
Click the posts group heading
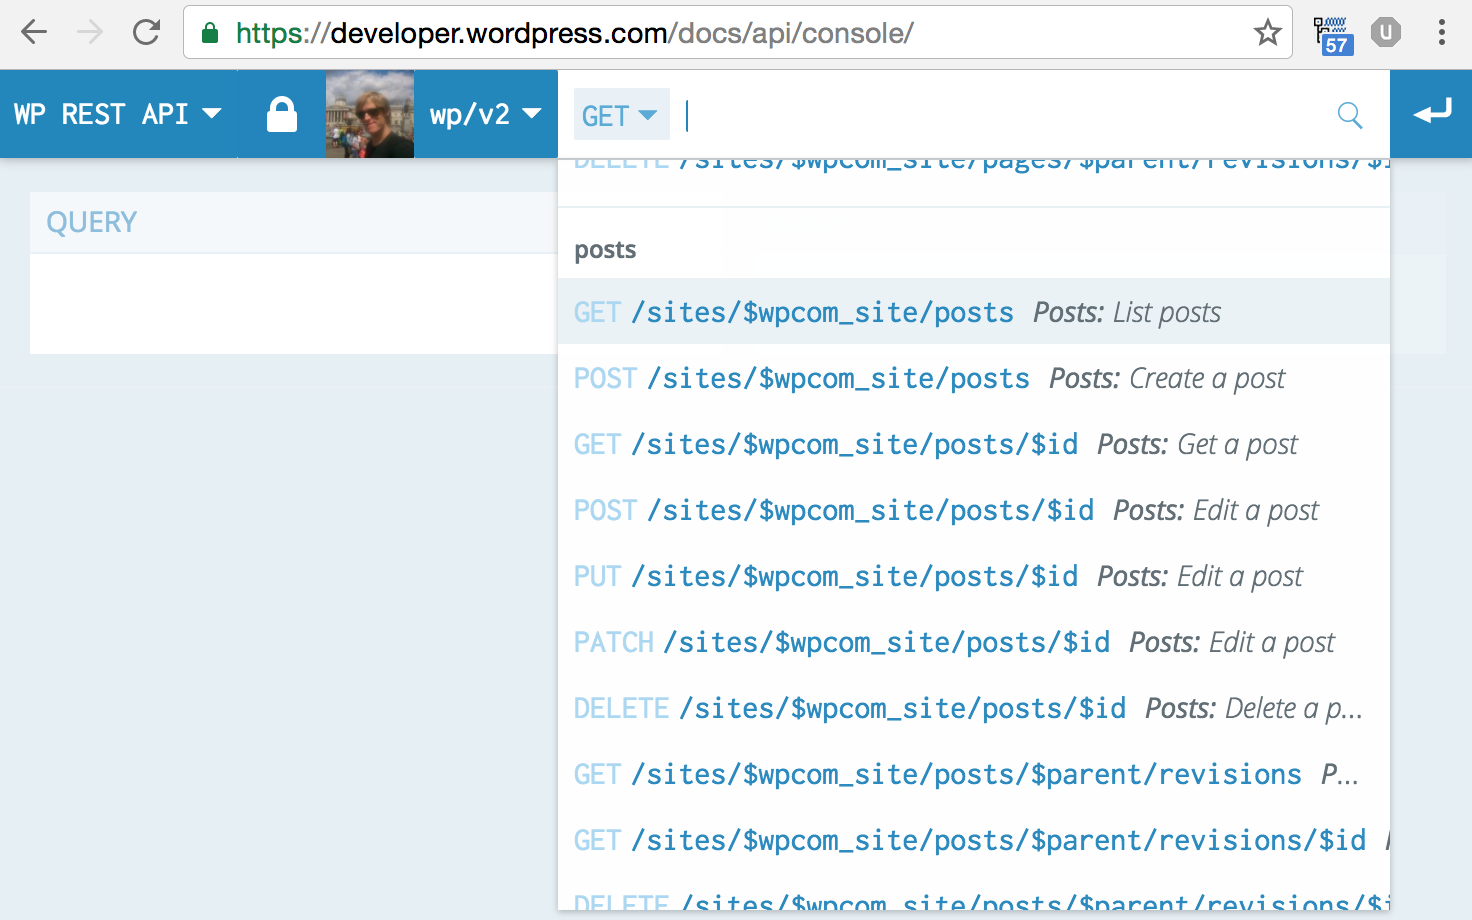tap(605, 250)
